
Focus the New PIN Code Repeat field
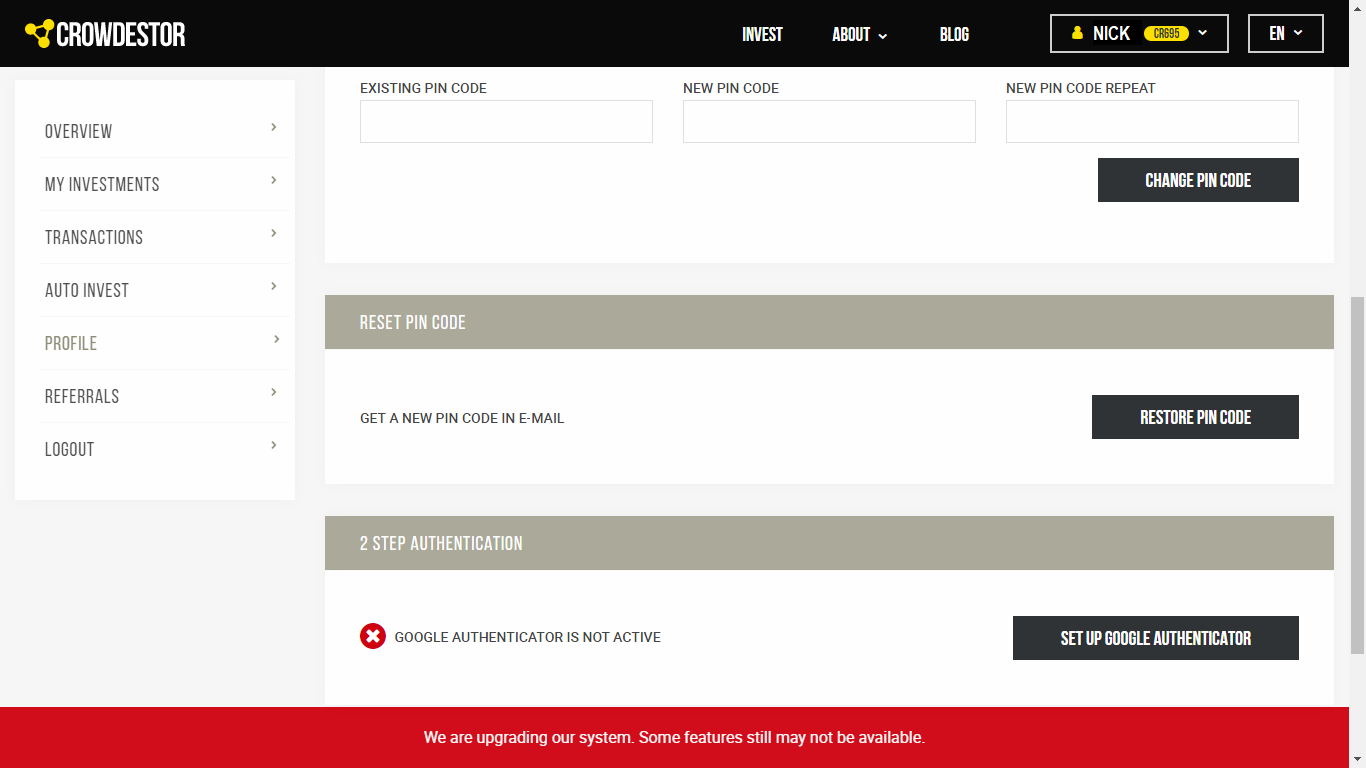click(1152, 121)
